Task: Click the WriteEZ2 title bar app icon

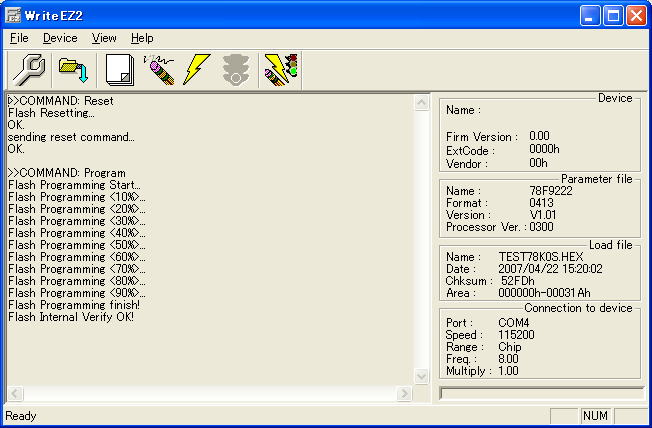Action: coord(15,15)
